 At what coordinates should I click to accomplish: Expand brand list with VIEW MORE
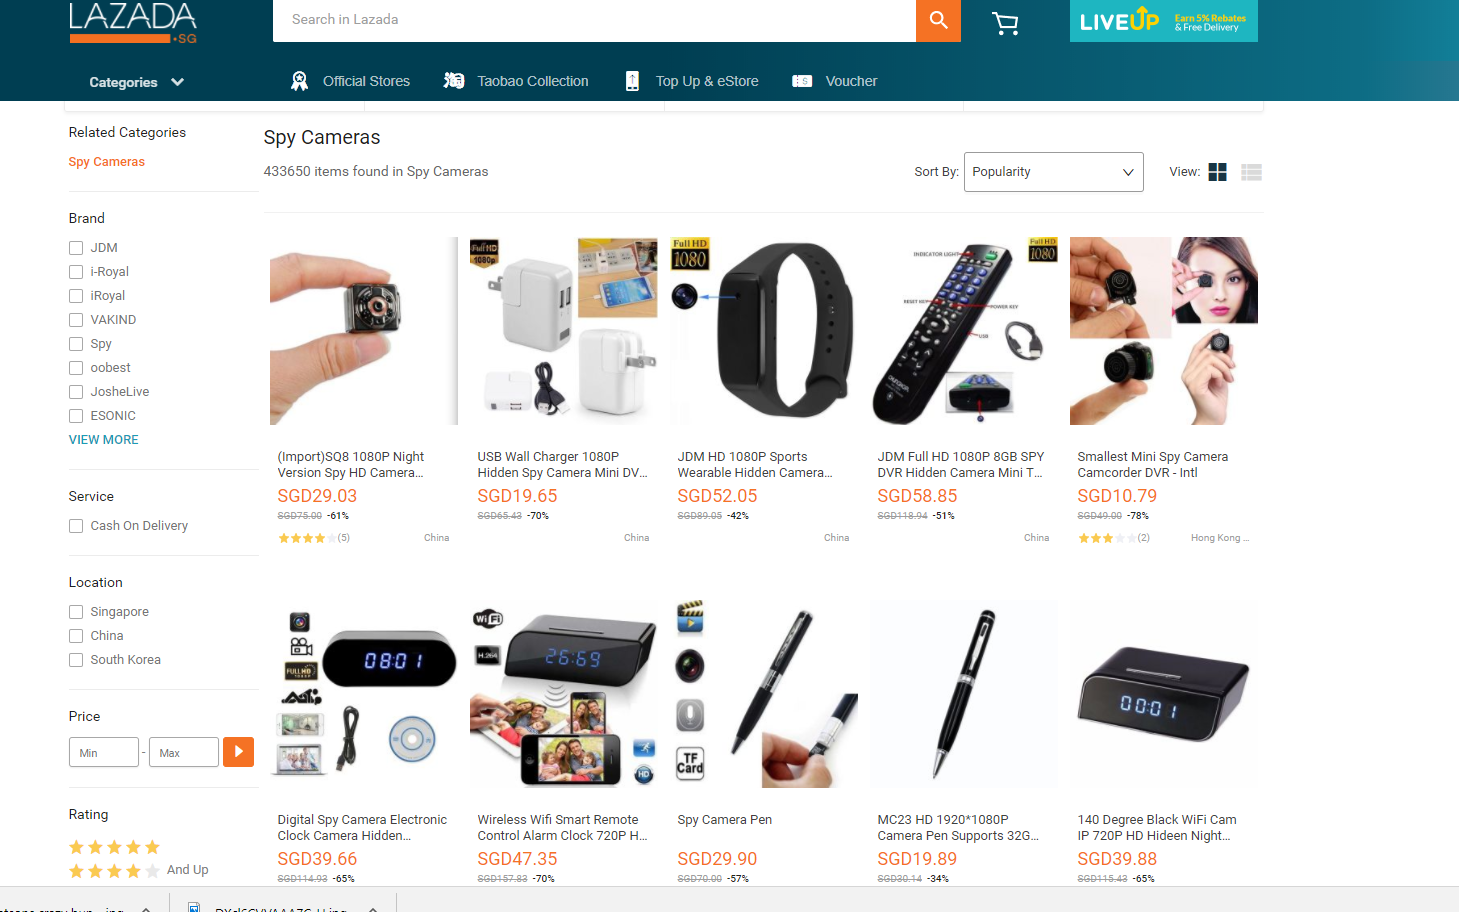tap(104, 440)
